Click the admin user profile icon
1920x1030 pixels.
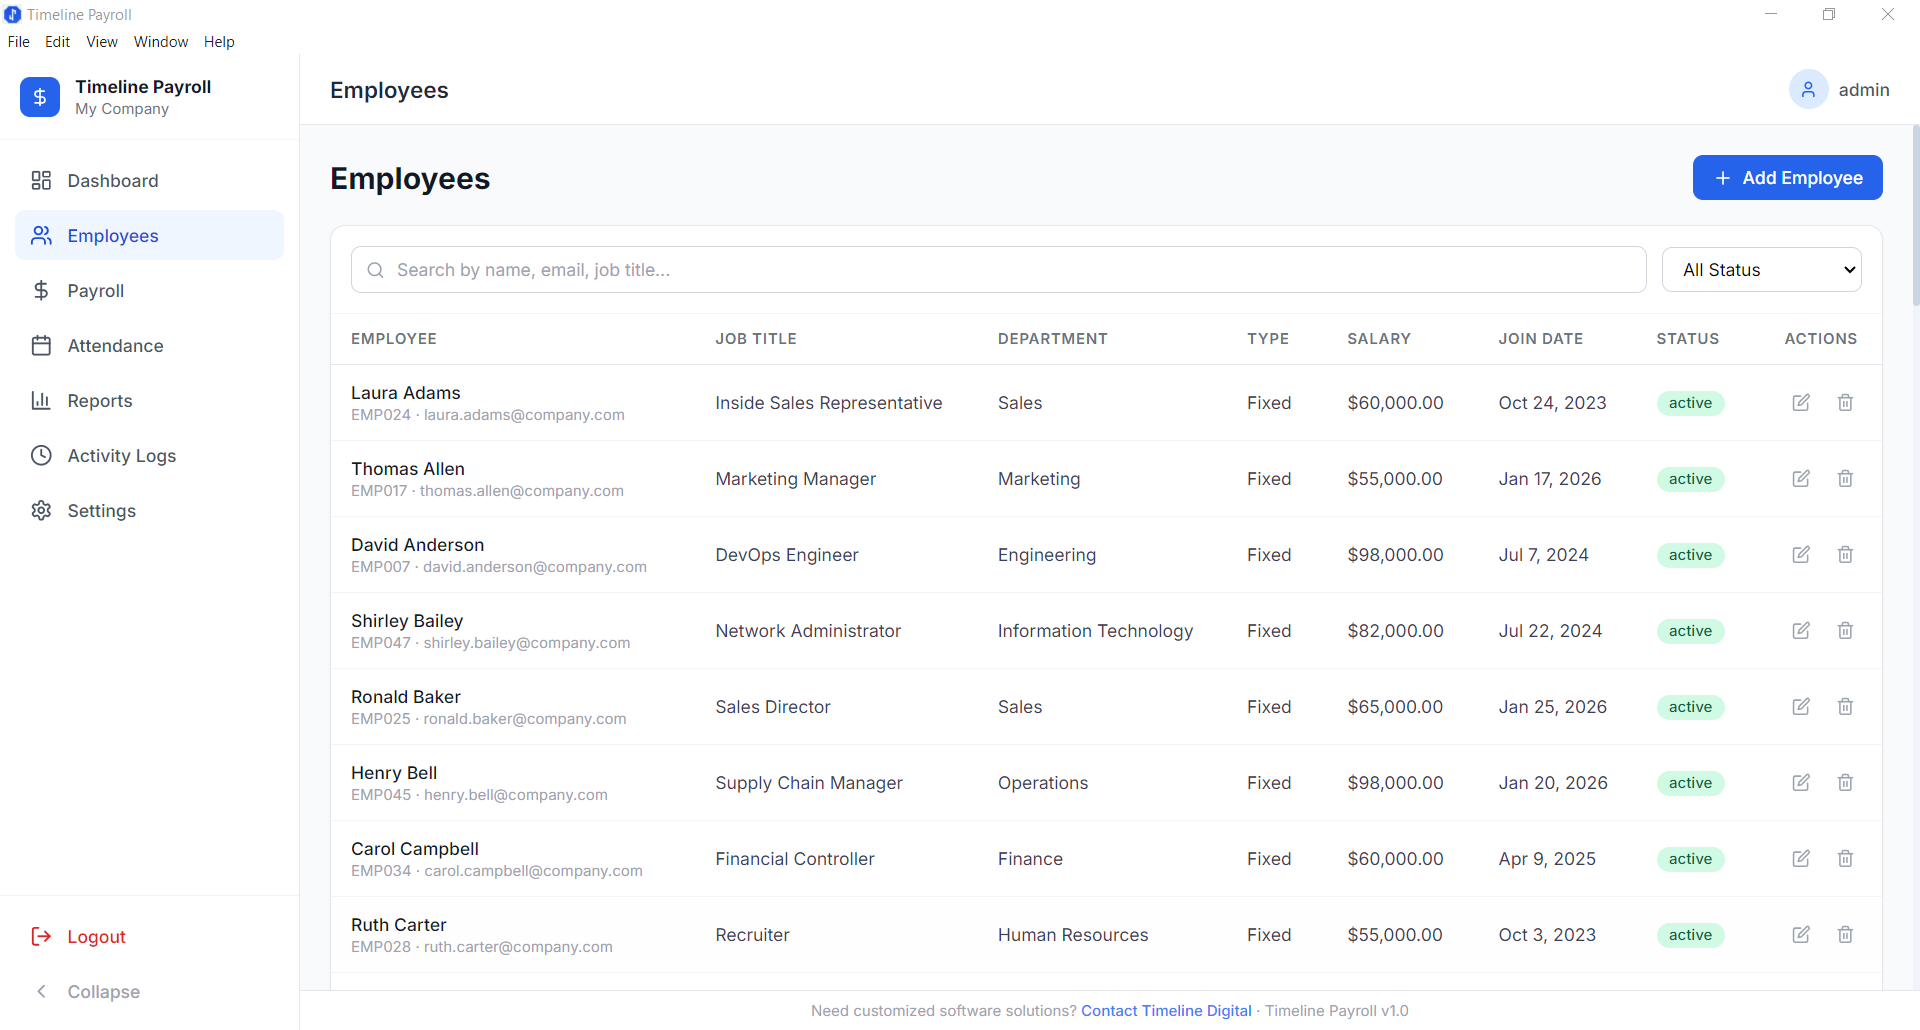(1808, 89)
